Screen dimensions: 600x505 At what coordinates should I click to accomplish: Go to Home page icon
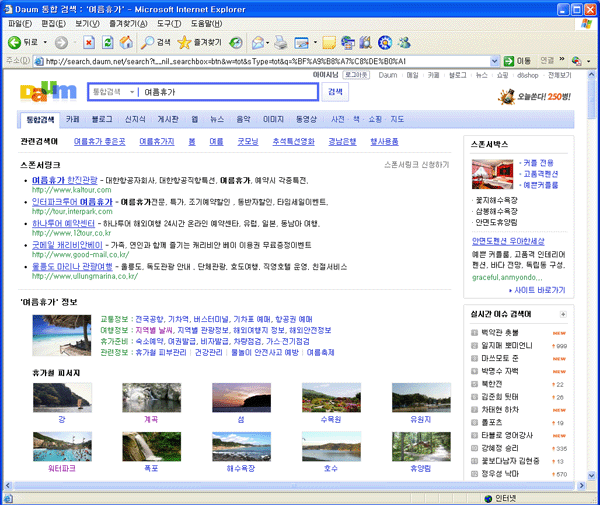click(126, 42)
